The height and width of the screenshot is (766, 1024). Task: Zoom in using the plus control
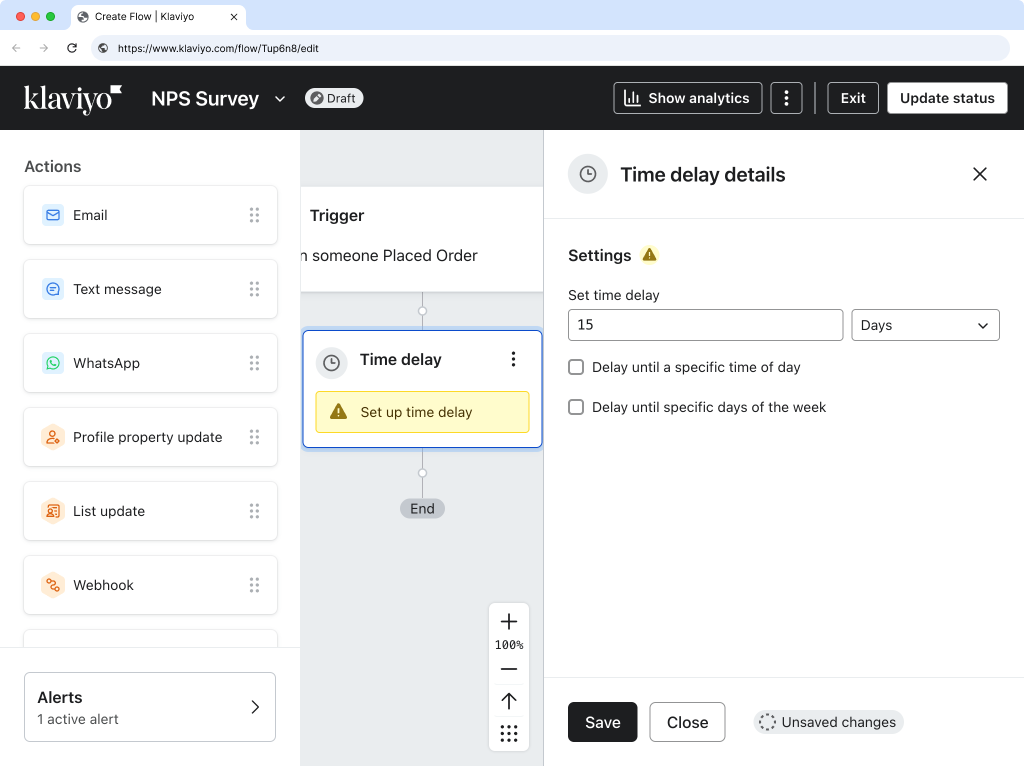click(509, 620)
